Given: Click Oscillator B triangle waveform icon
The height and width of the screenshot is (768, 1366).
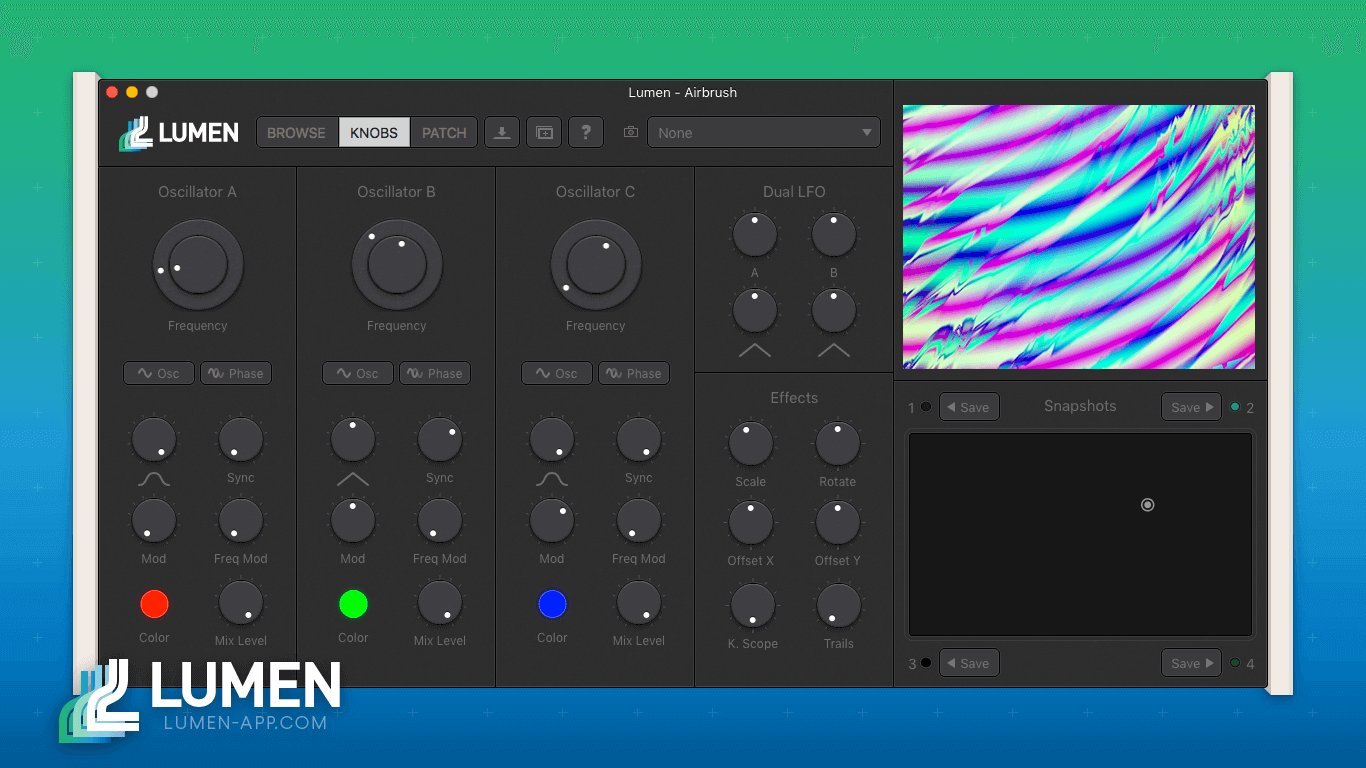Looking at the screenshot, I should pyautogui.click(x=353, y=480).
